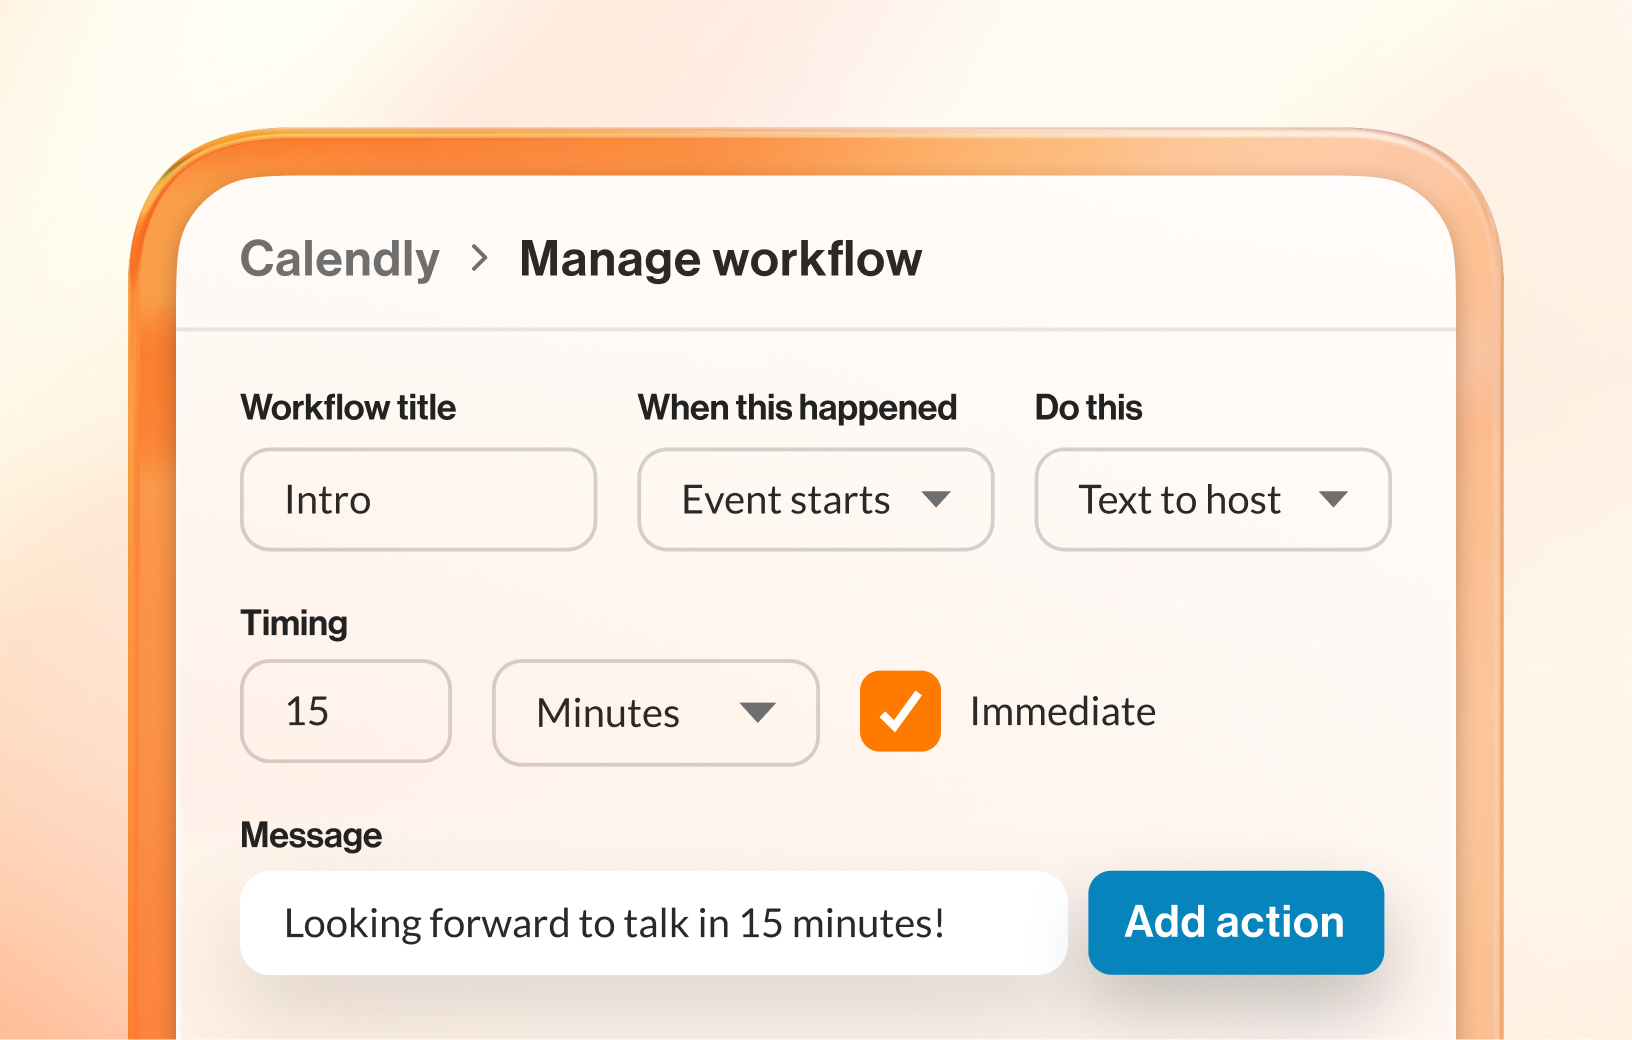Click the message text field
Image resolution: width=1632 pixels, height=1040 pixels.
[x=653, y=923]
